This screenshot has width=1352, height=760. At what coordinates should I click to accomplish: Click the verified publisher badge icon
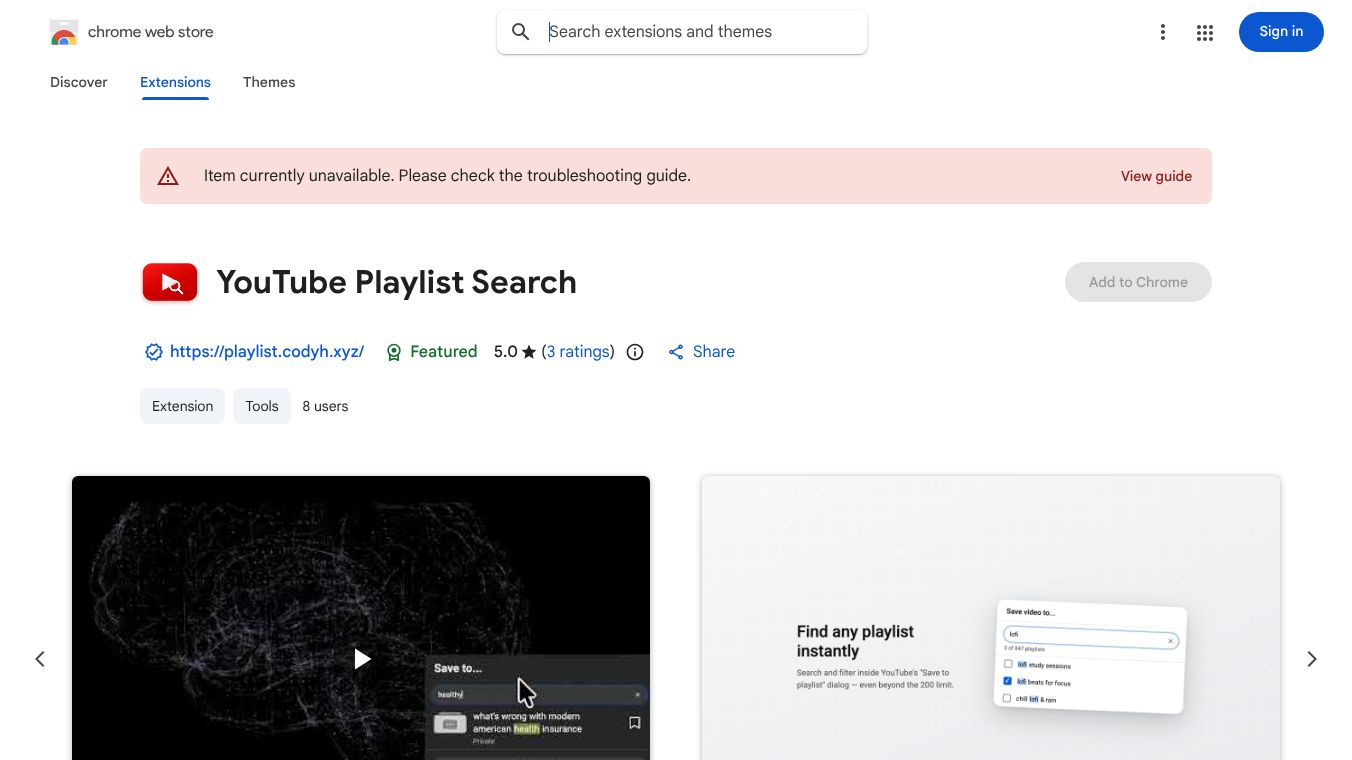click(154, 352)
